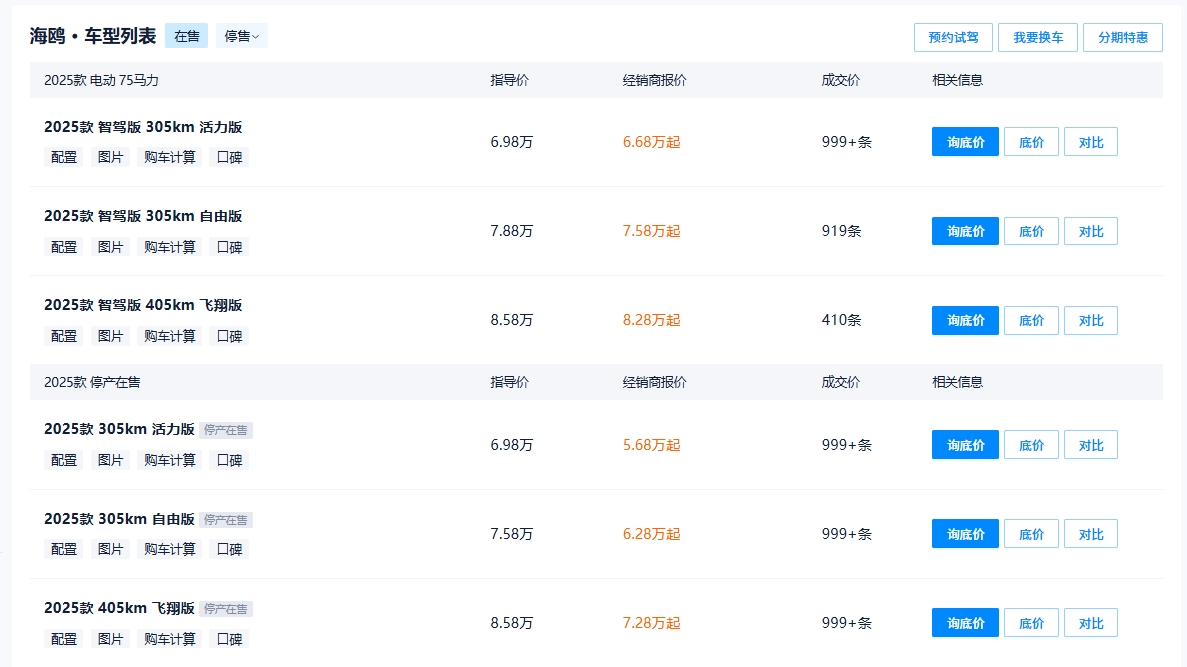Open the 停售 dropdown
This screenshot has height=667, width=1187.
click(241, 36)
